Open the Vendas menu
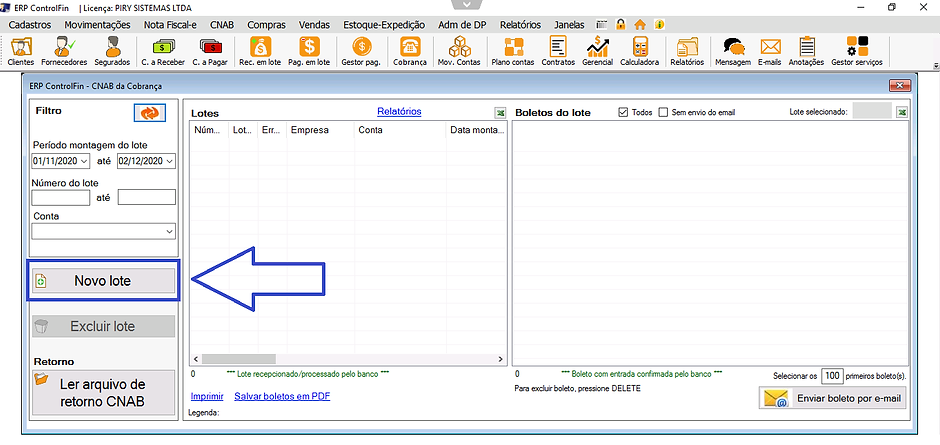 coord(314,25)
